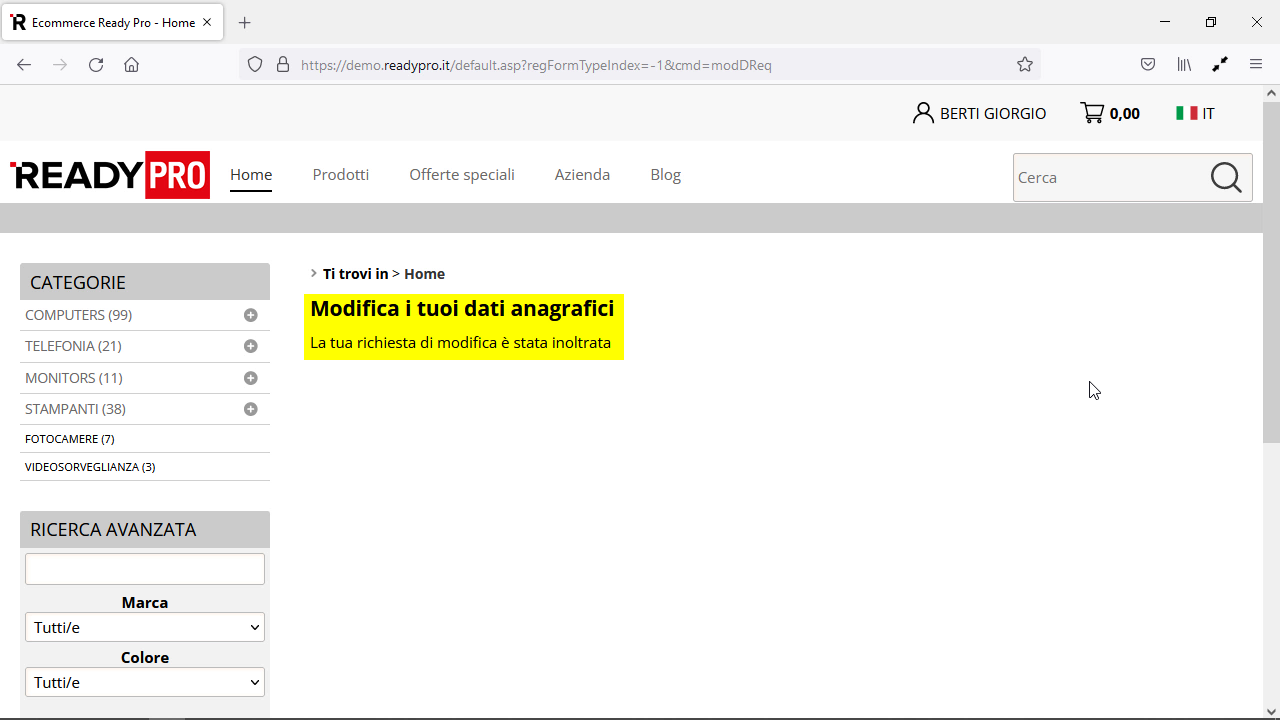Open the Prodotti menu item
The image size is (1280, 720).
[x=340, y=174]
